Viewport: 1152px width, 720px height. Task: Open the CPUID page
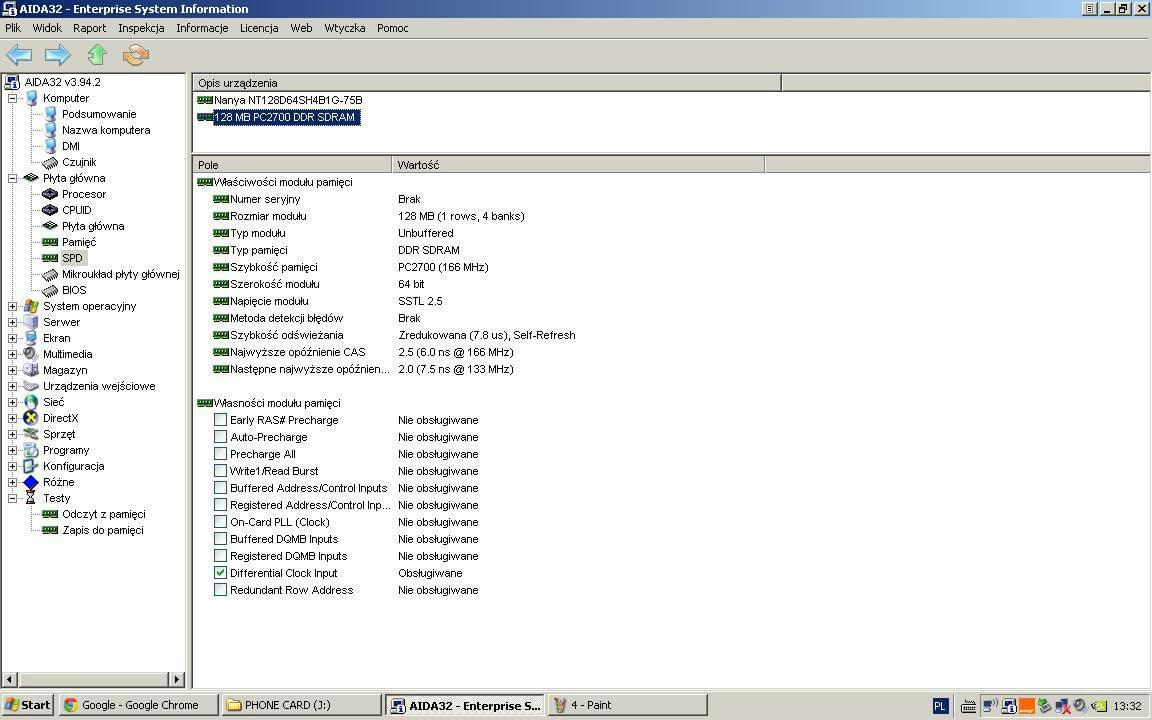coord(76,210)
